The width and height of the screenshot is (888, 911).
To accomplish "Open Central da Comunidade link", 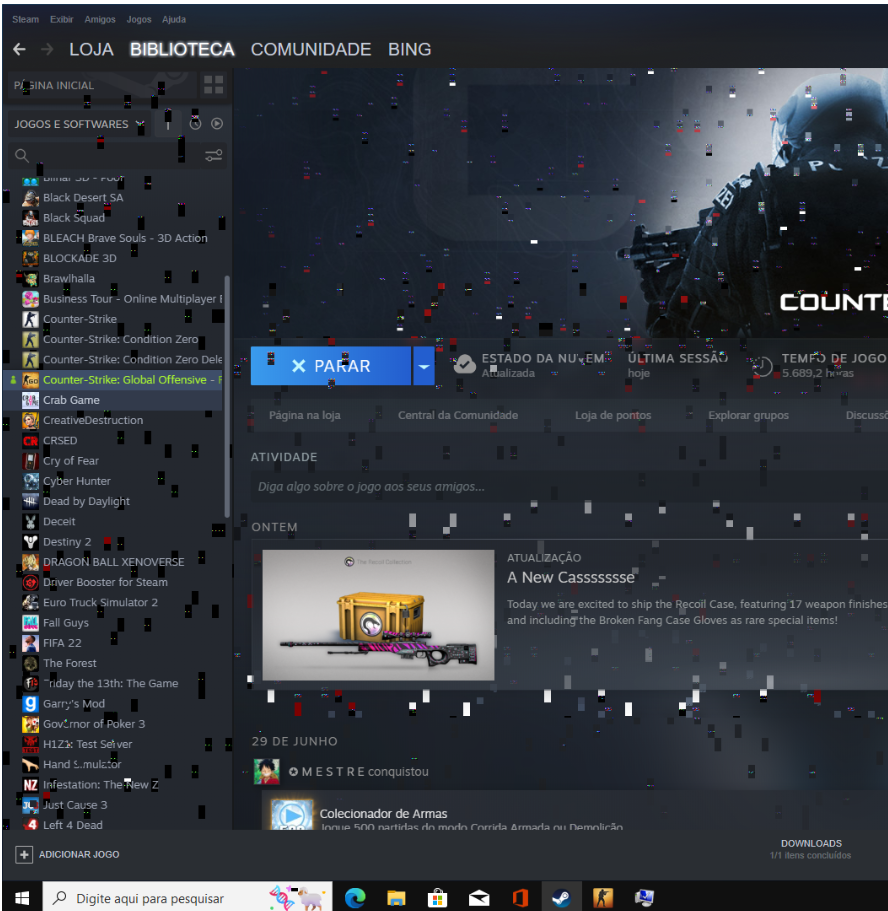I will point(458,415).
